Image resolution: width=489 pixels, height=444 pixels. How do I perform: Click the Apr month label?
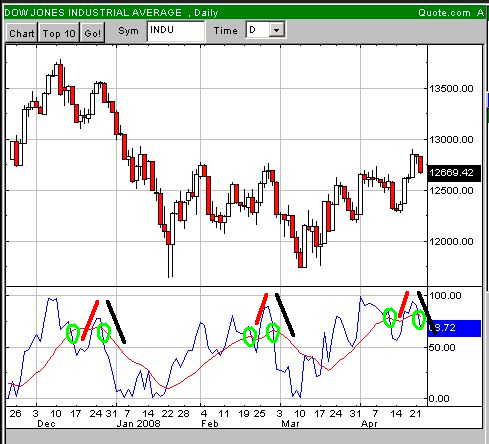(x=369, y=424)
